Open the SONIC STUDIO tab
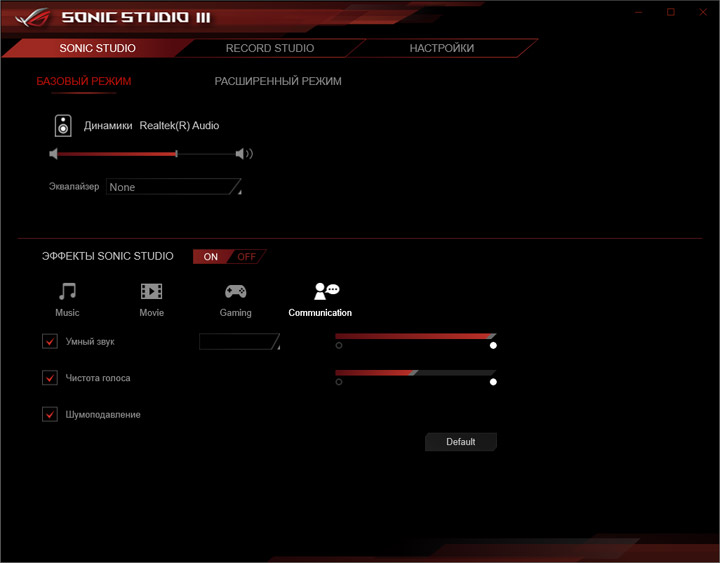This screenshot has width=720, height=563. [97, 48]
